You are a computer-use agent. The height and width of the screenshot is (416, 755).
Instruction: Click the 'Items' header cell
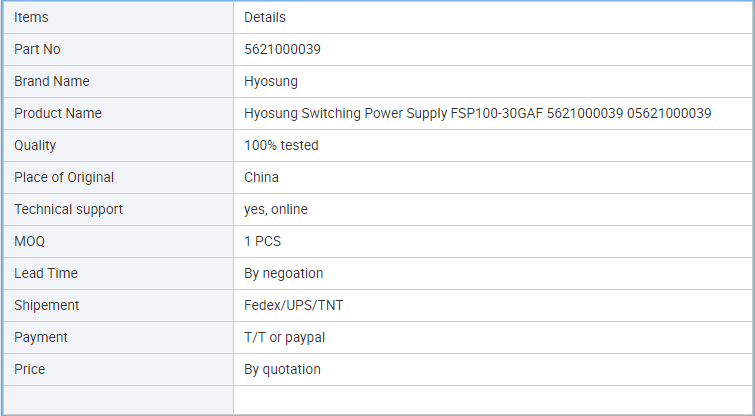pyautogui.click(x=31, y=17)
